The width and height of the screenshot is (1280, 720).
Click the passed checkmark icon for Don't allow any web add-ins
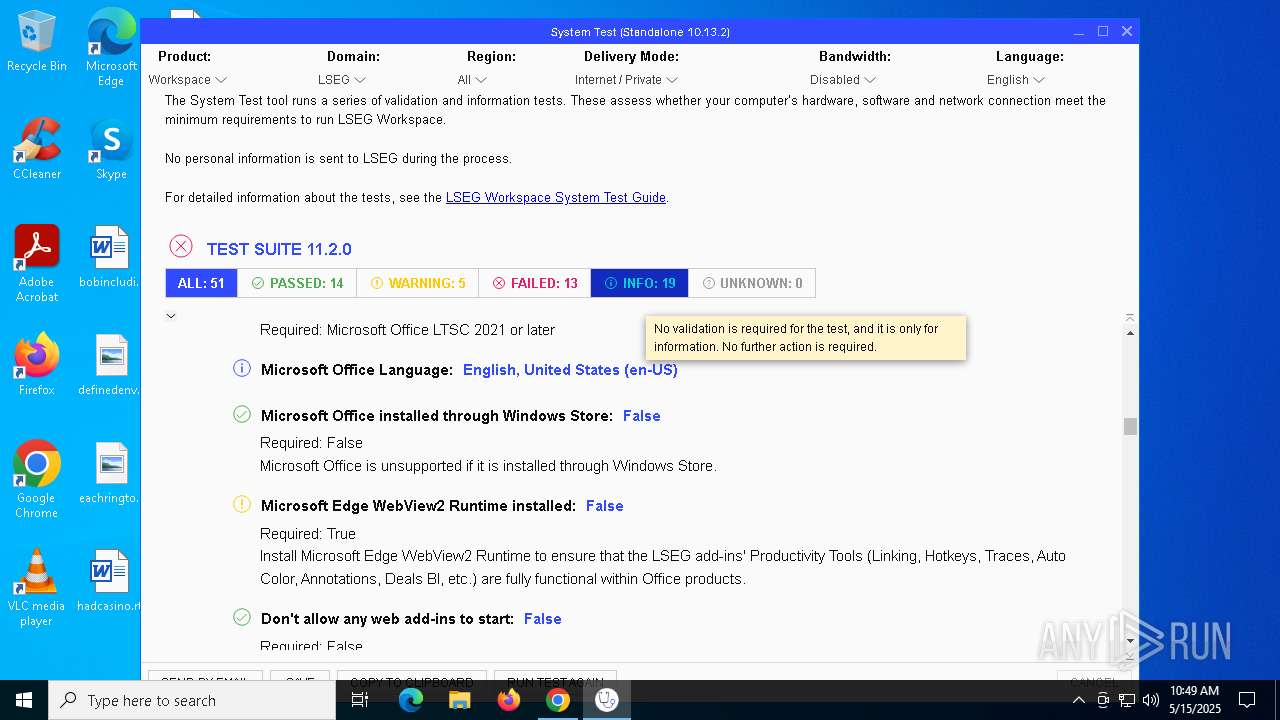pos(242,617)
